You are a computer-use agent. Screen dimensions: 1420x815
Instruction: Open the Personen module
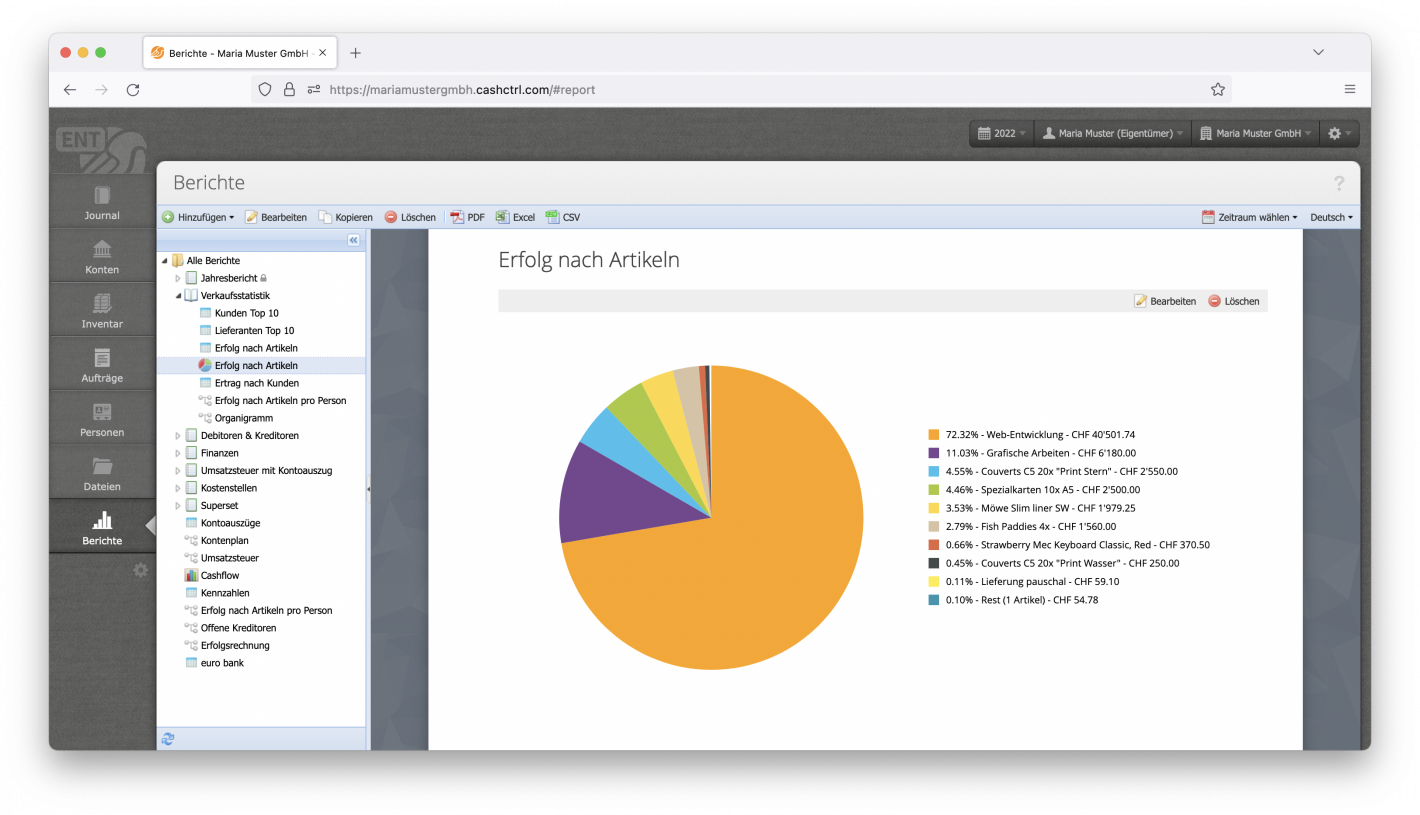(102, 418)
